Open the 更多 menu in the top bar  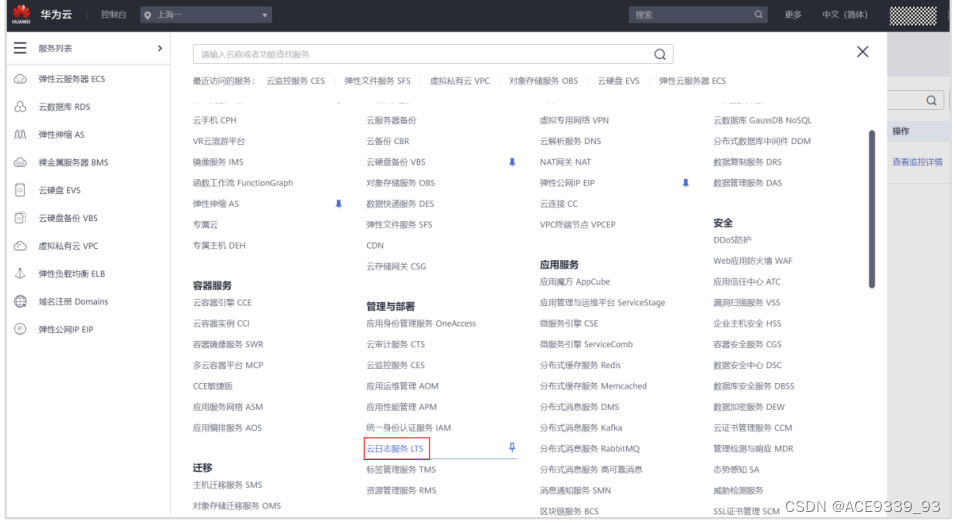coord(793,15)
